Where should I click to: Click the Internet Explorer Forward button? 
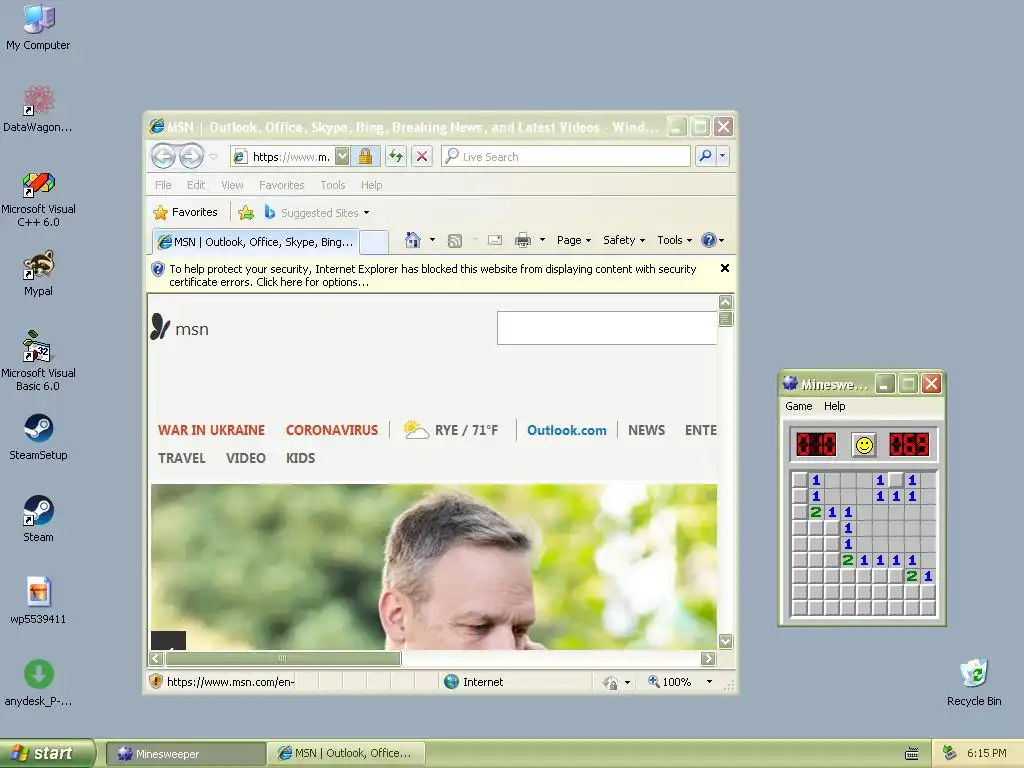tap(191, 156)
